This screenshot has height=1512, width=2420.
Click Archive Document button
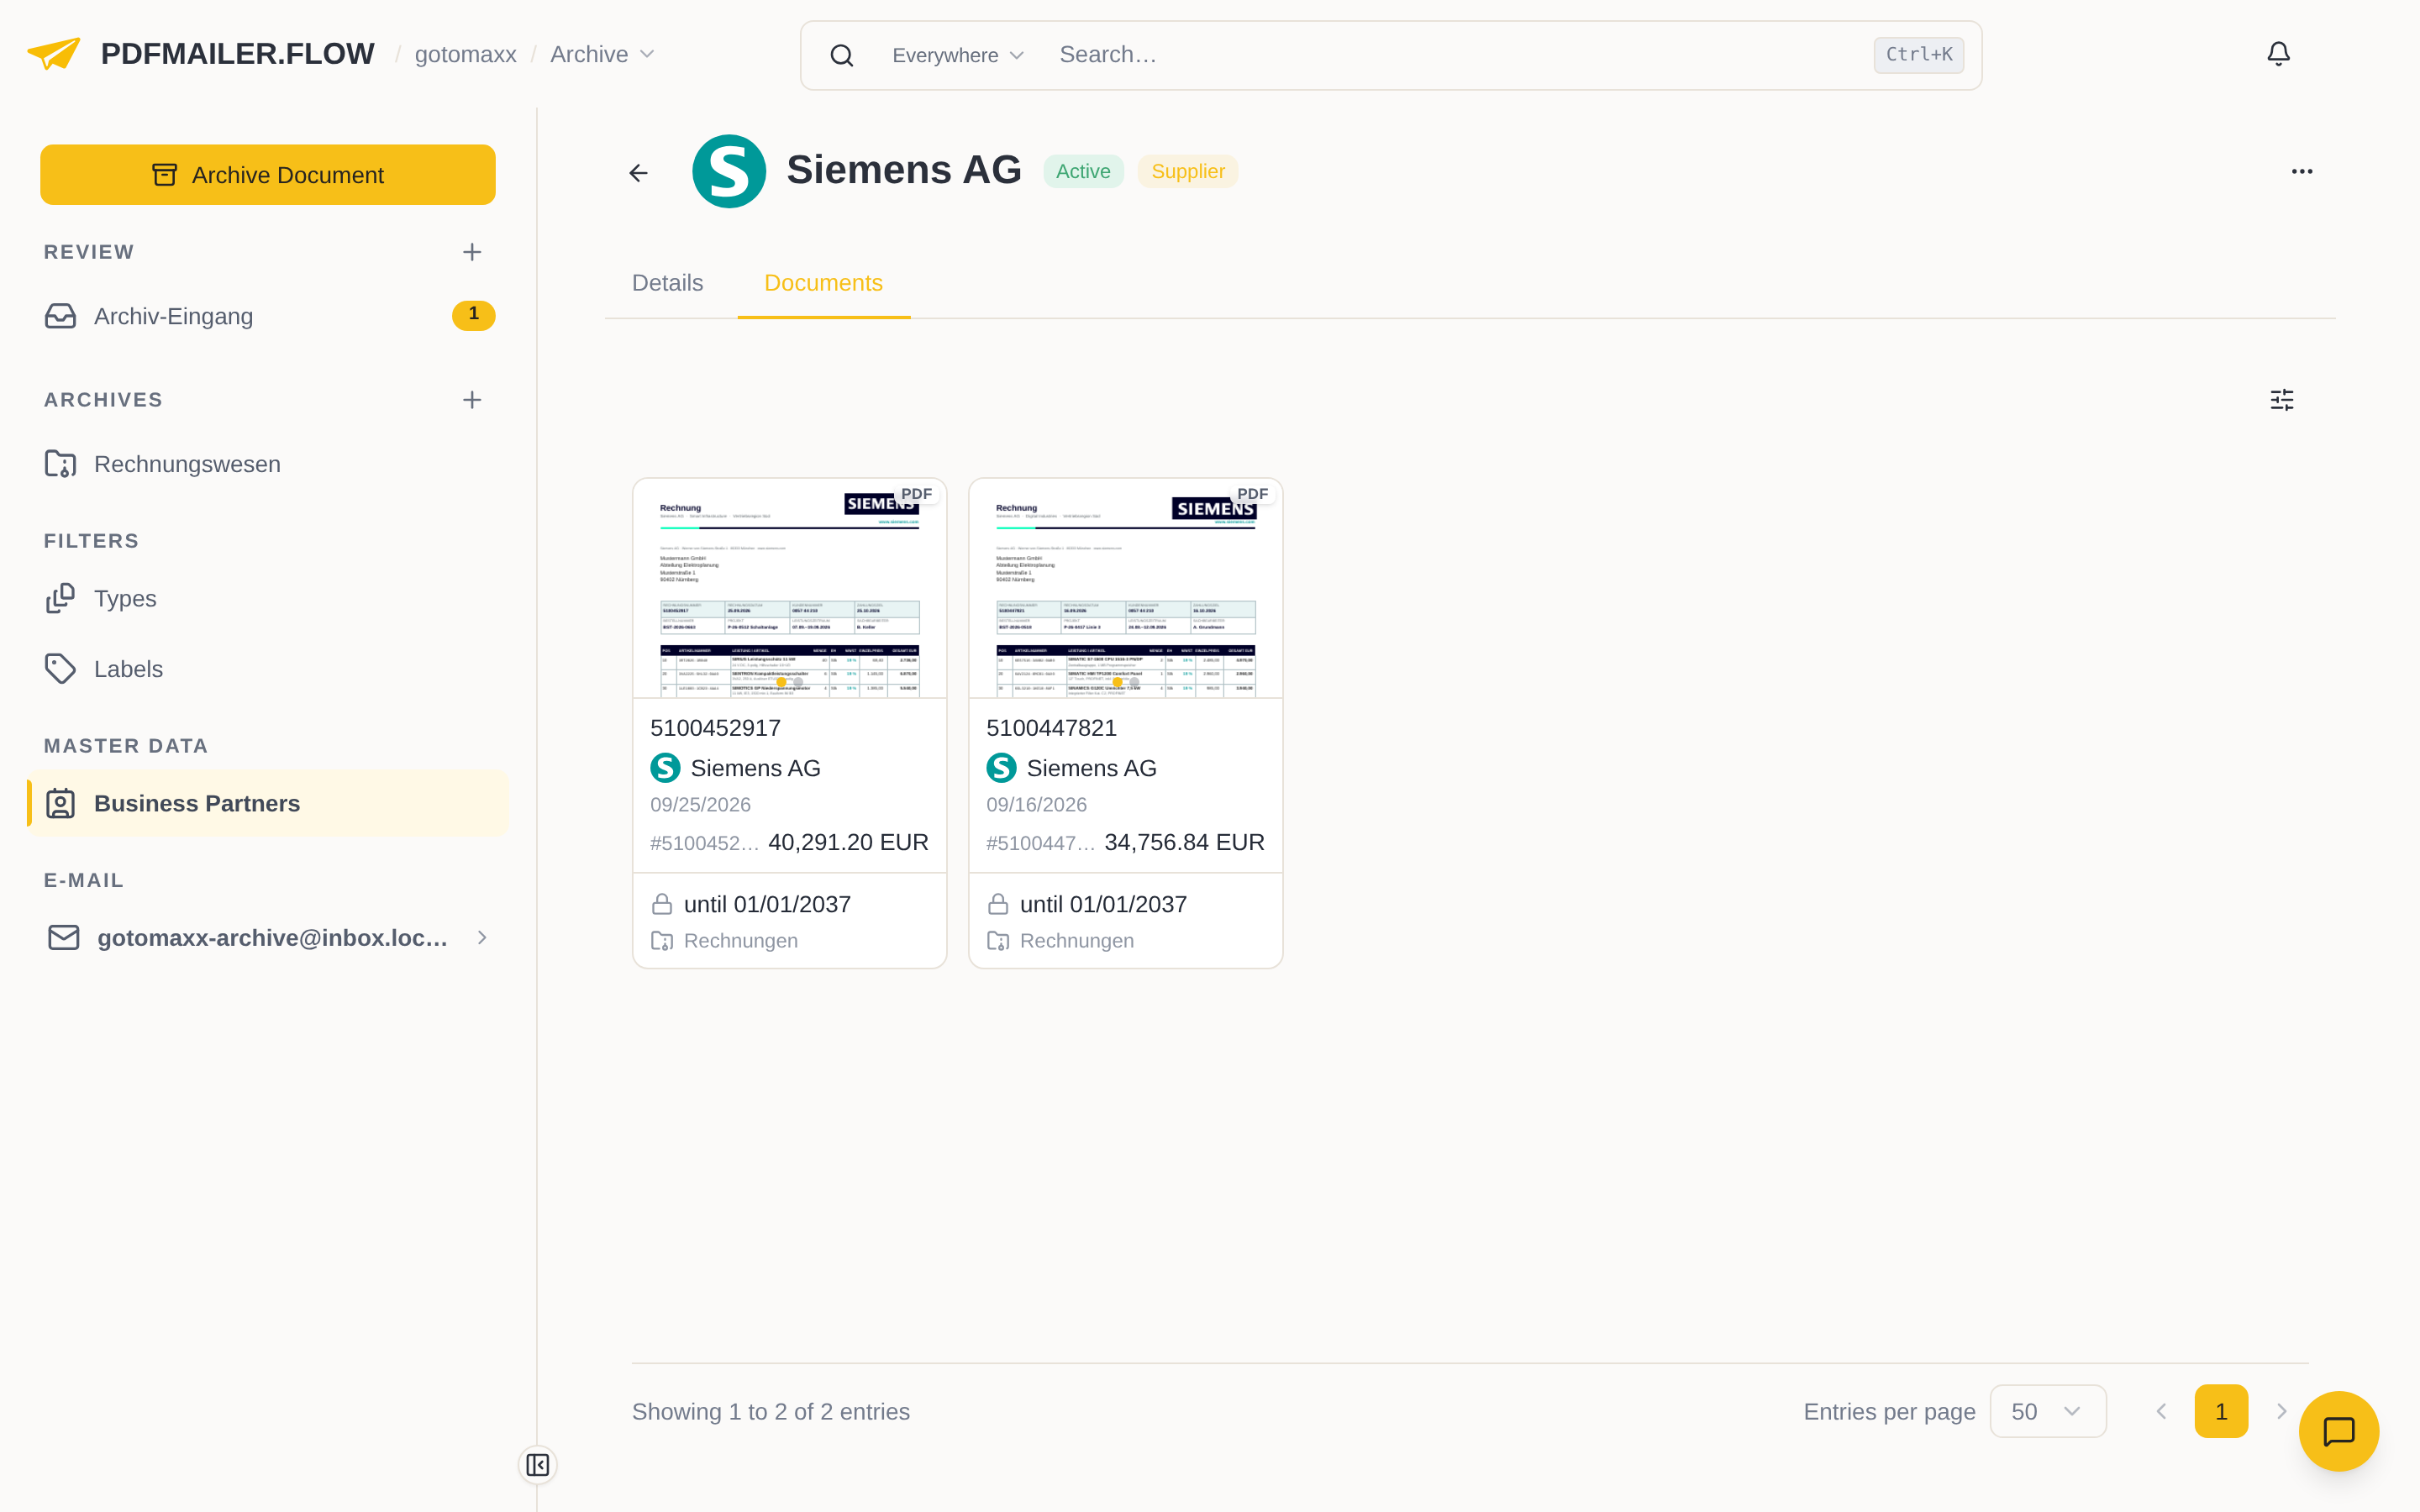(268, 175)
